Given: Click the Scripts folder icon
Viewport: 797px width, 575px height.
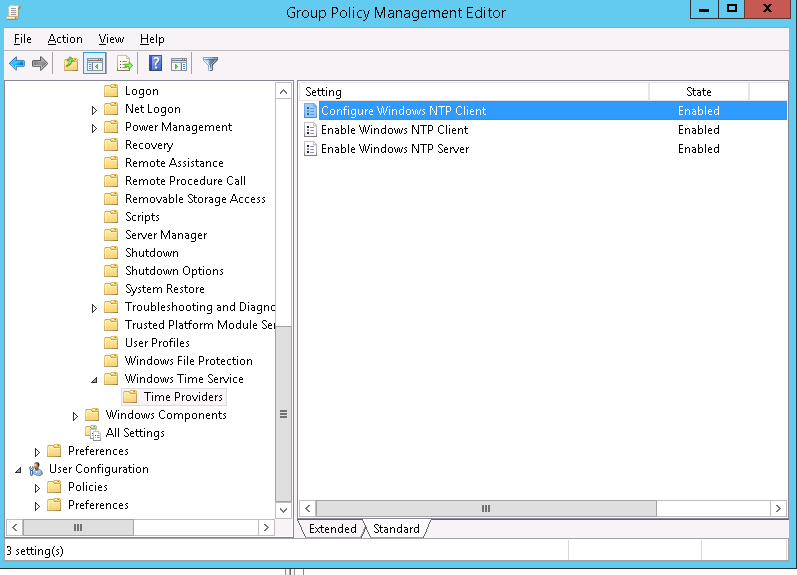Looking at the screenshot, I should tap(111, 217).
